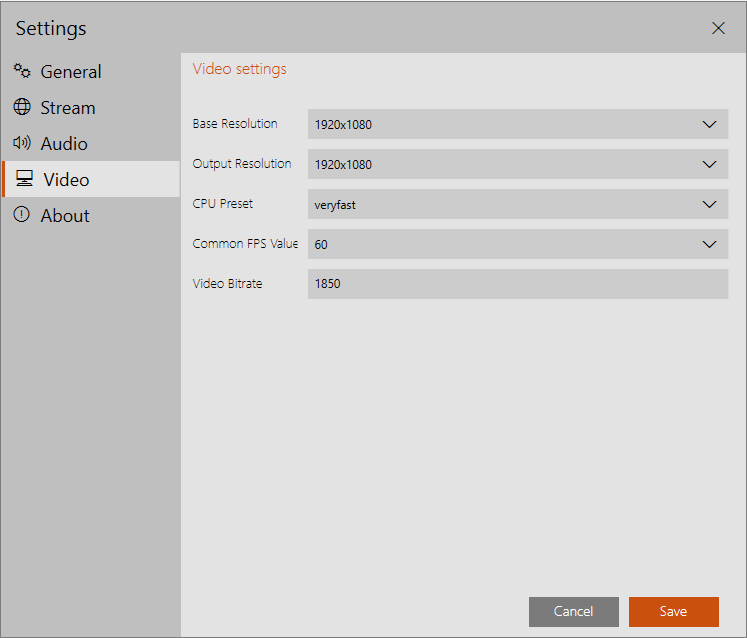Close the Settings dialog with the X
Image resolution: width=747 pixels, height=638 pixels.
(718, 28)
